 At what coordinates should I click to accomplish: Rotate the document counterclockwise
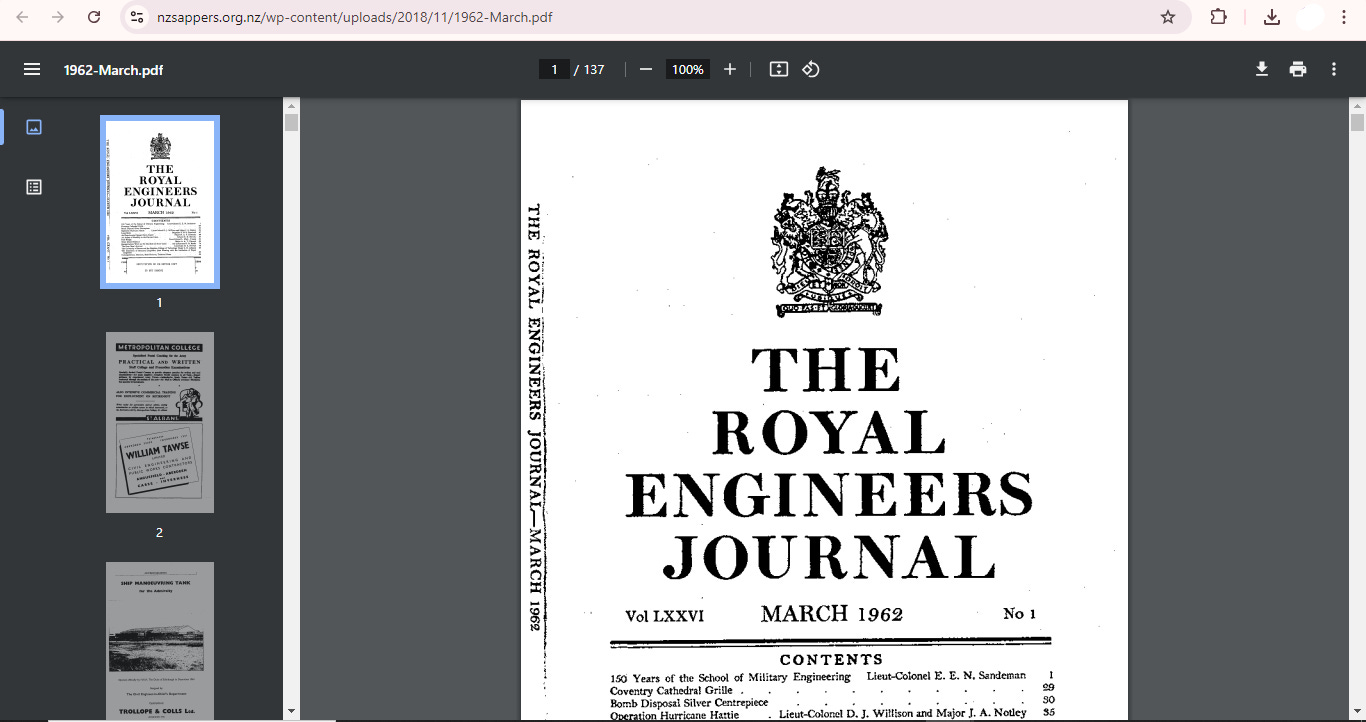coord(811,69)
